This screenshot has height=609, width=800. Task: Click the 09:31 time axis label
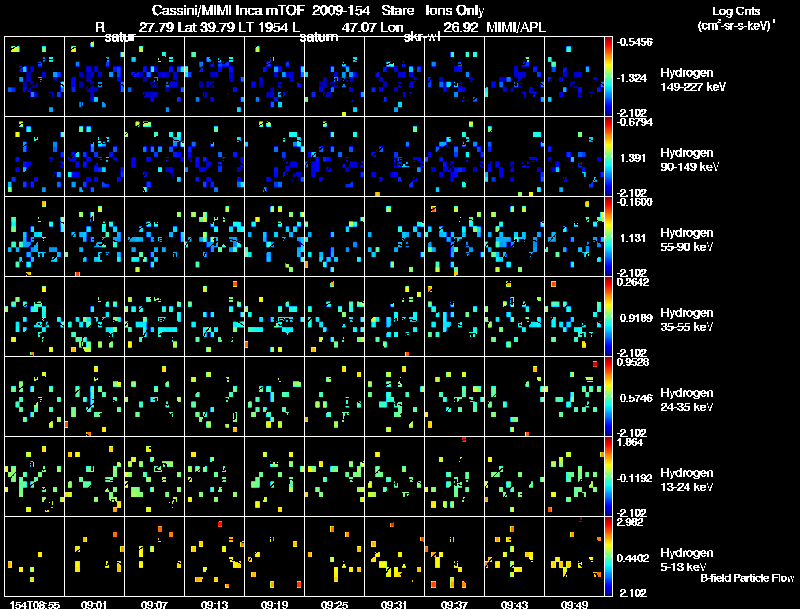[x=394, y=604]
